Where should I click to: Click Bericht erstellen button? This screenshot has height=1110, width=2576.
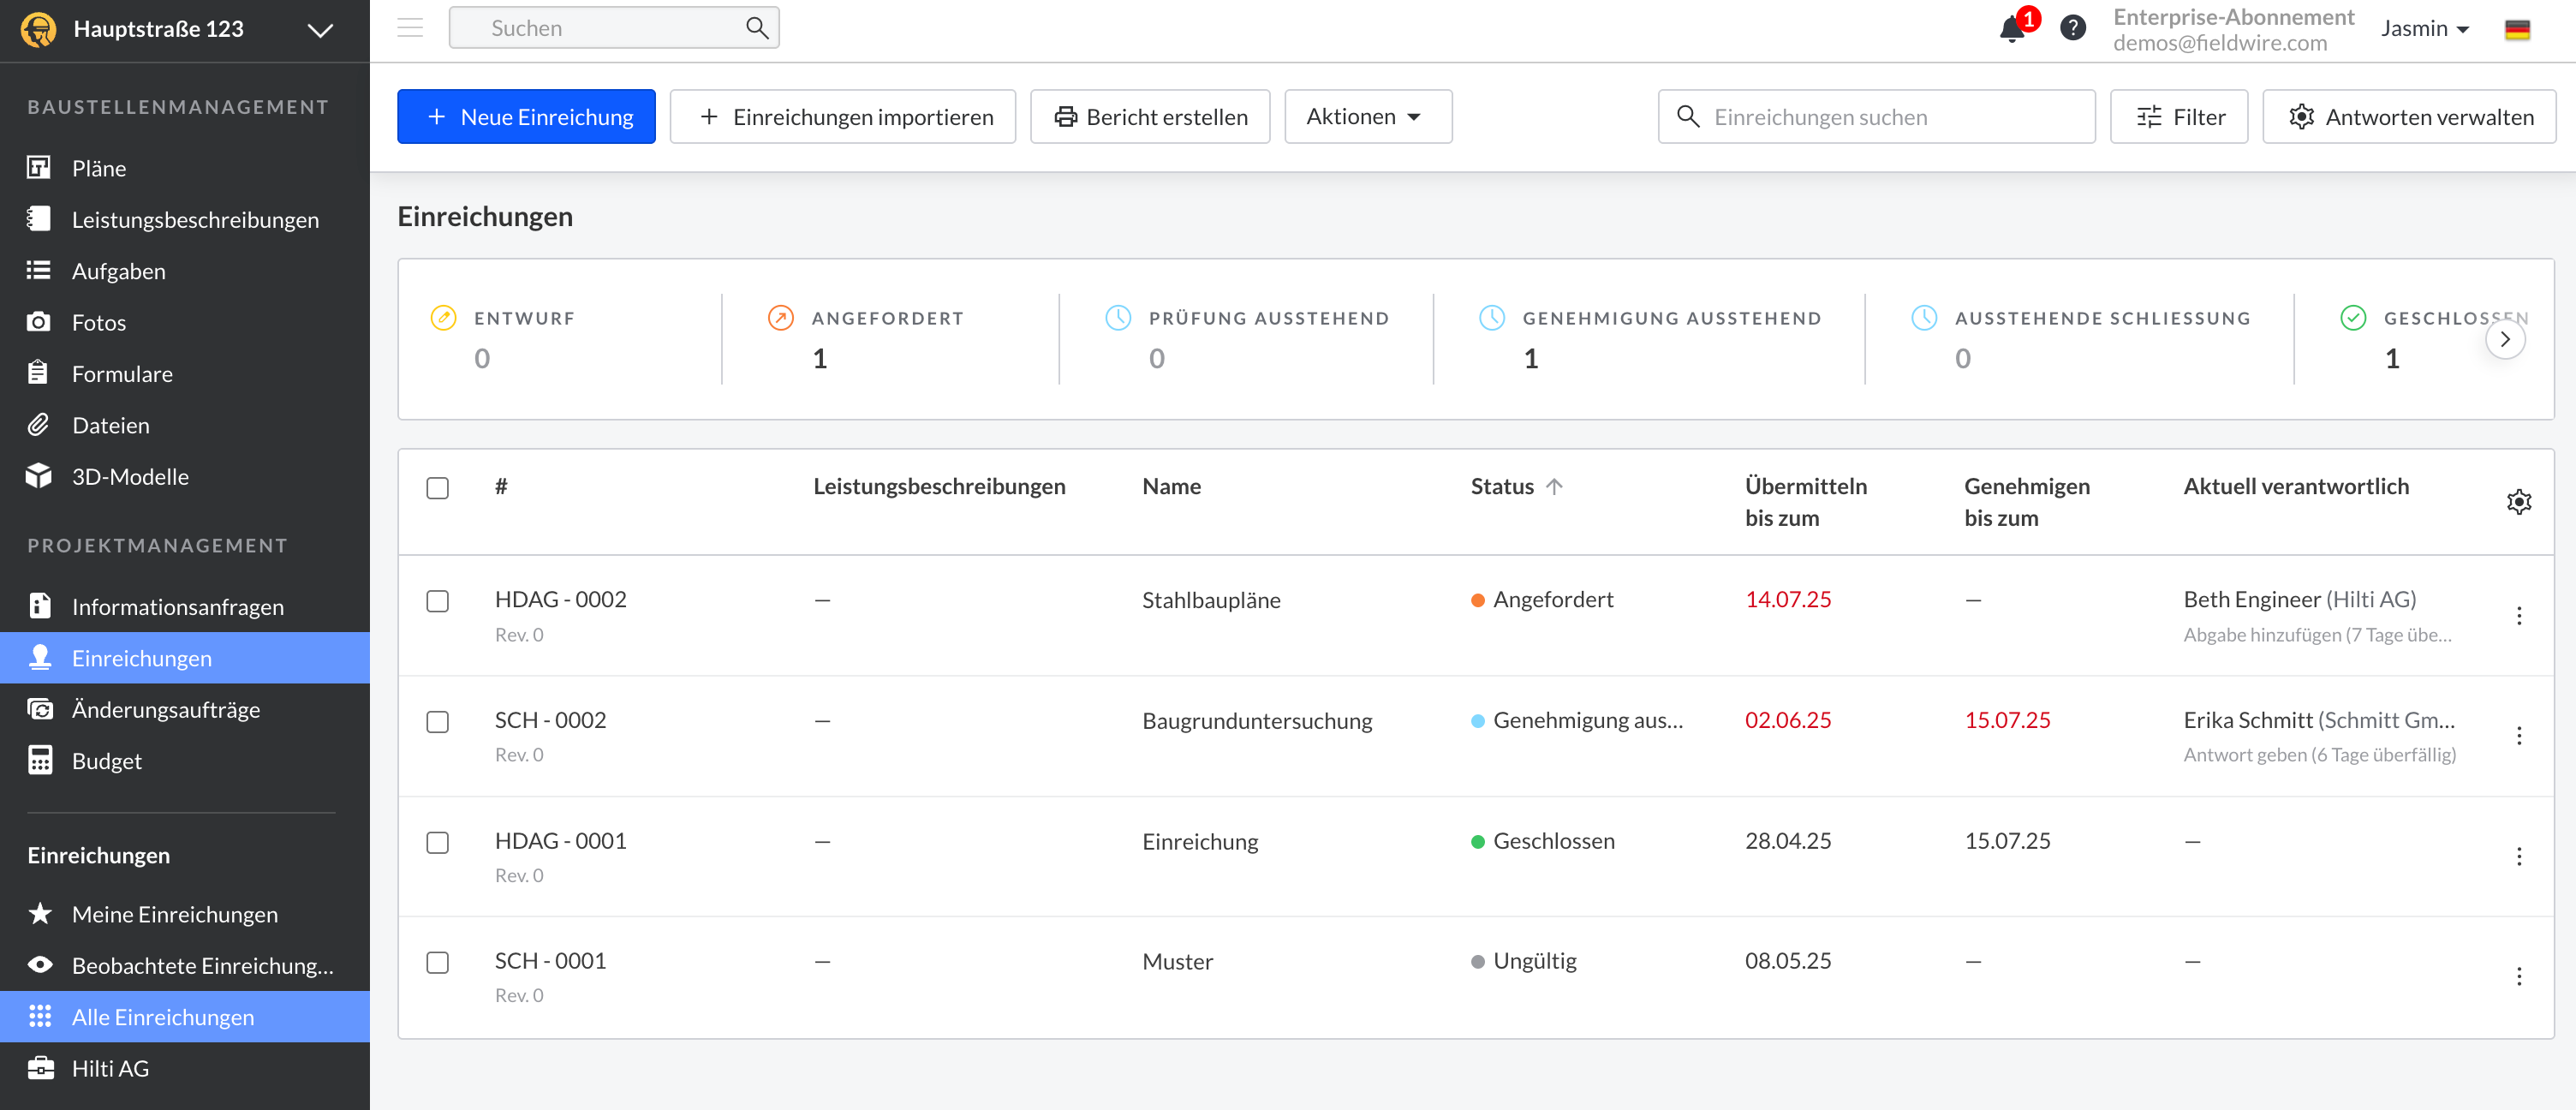pyautogui.click(x=1149, y=116)
